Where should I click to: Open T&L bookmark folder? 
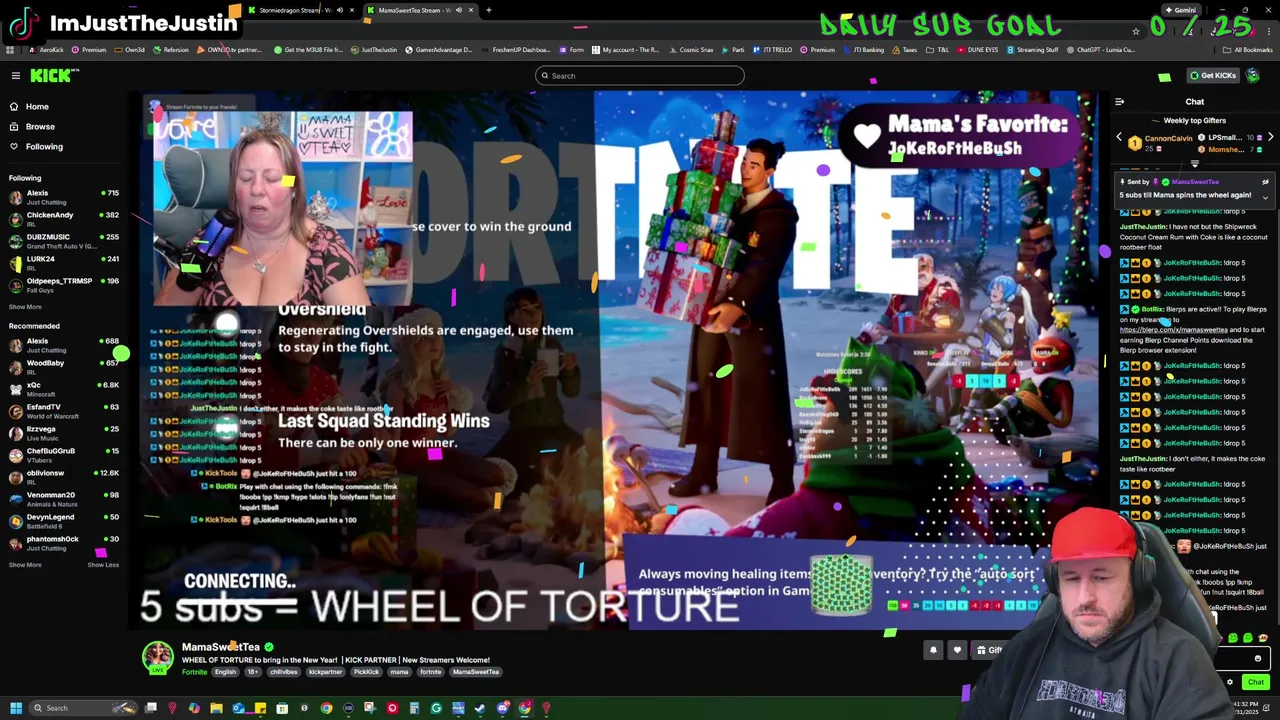[x=938, y=50]
